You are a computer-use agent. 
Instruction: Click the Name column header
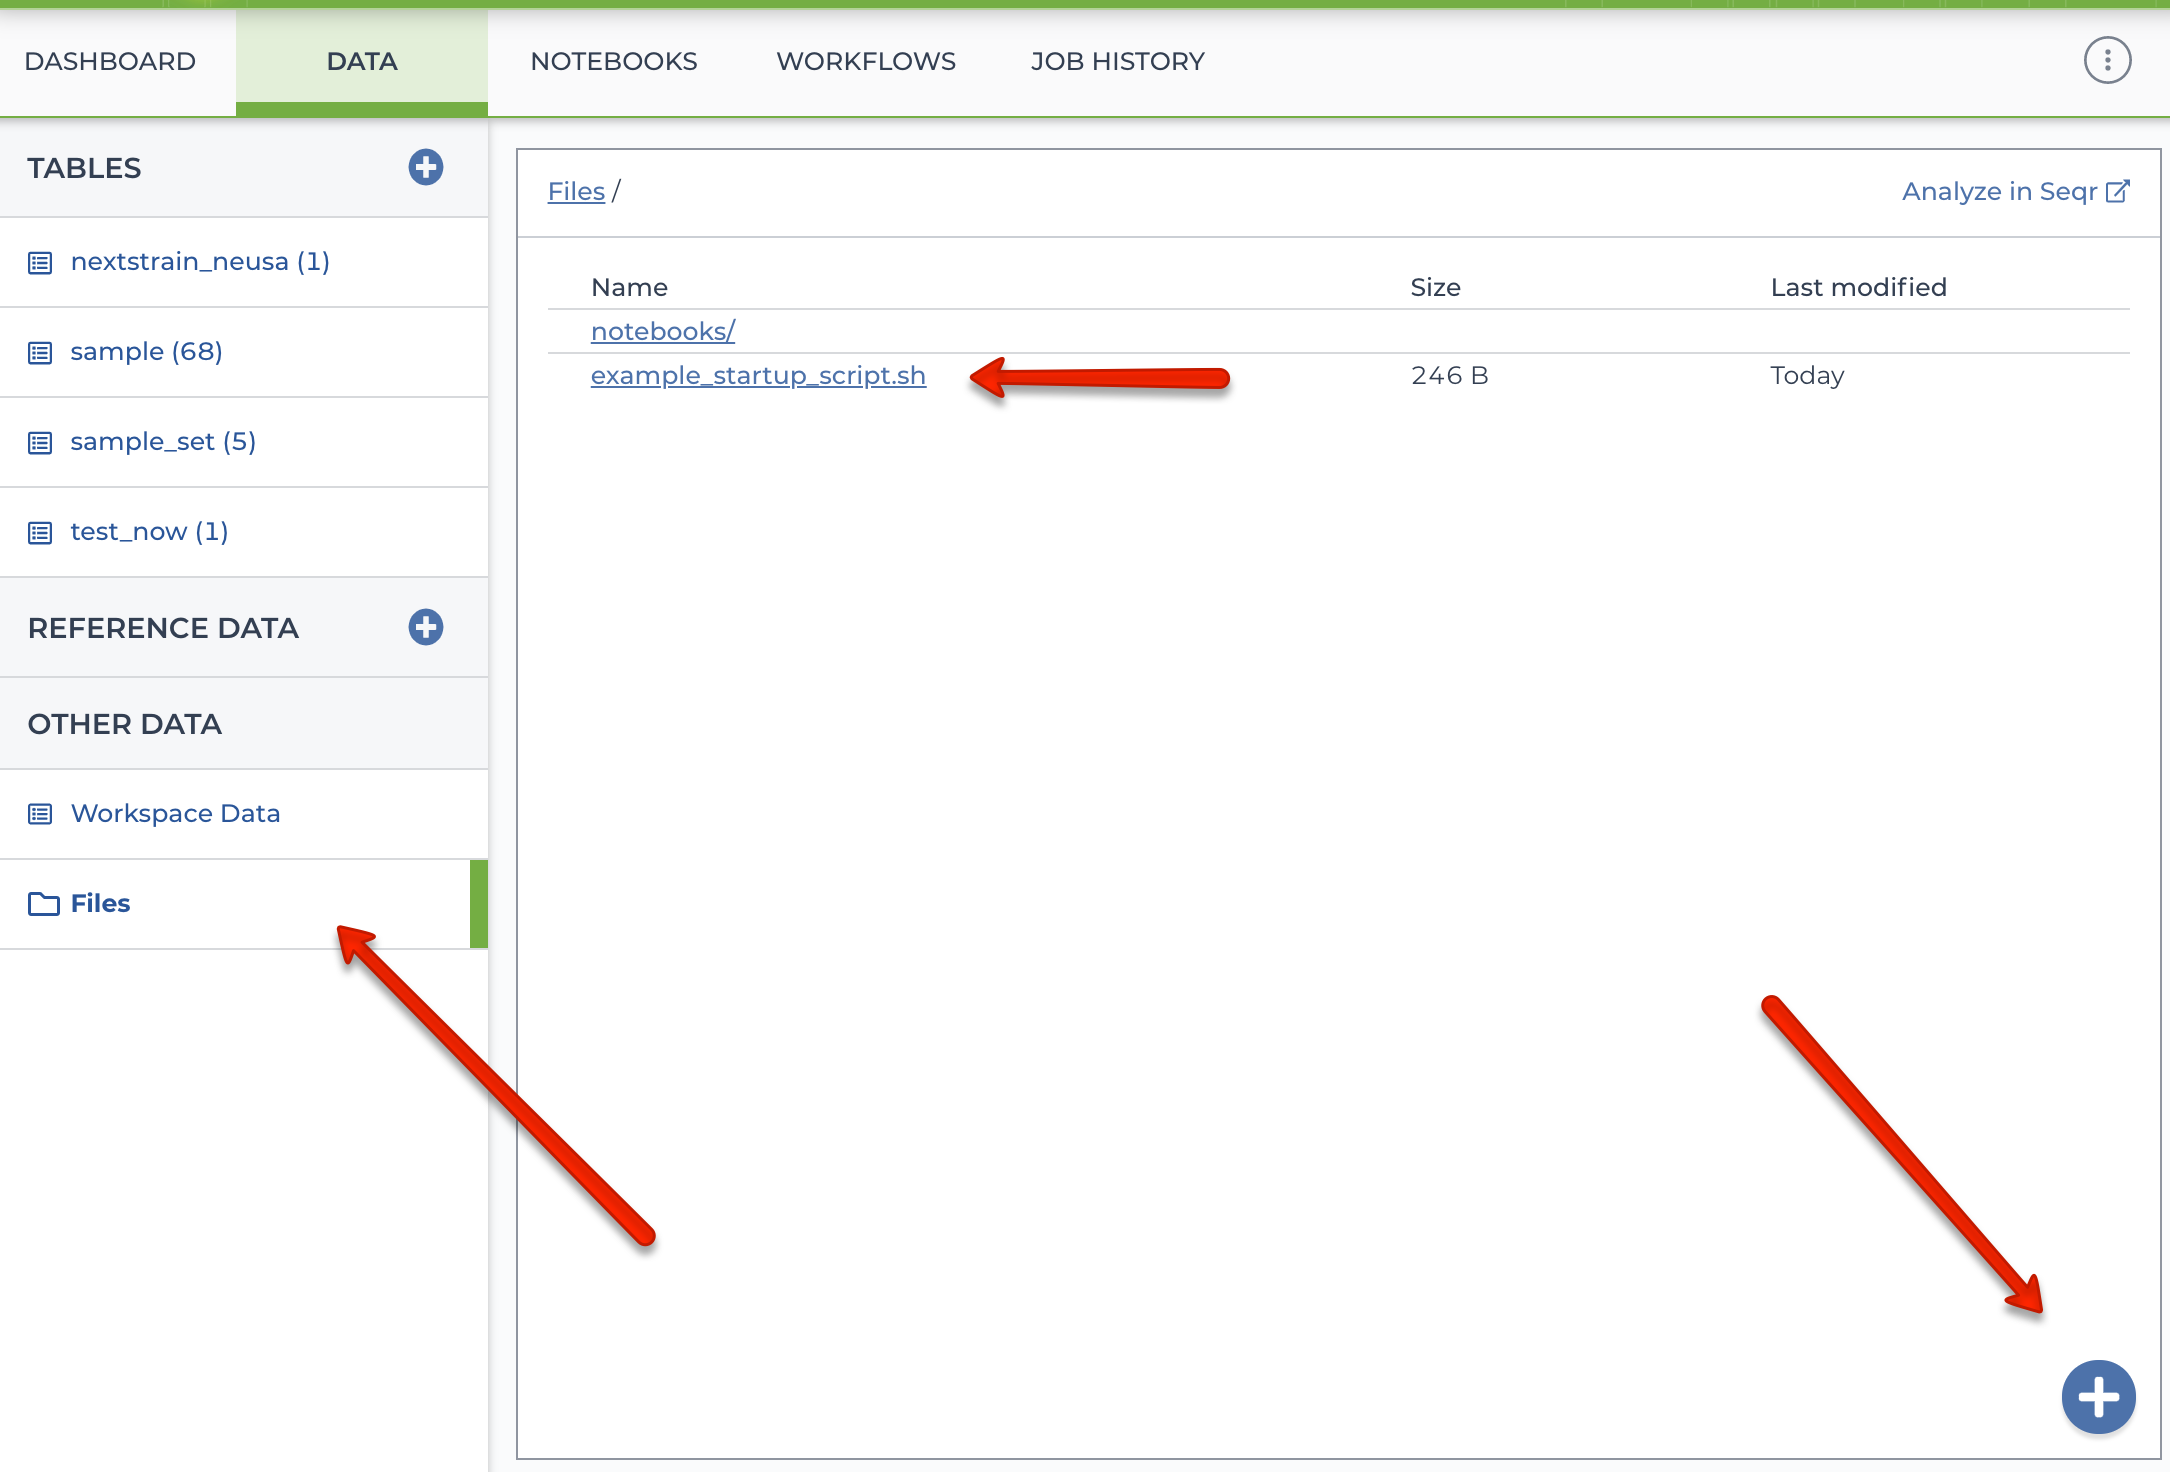click(x=629, y=287)
